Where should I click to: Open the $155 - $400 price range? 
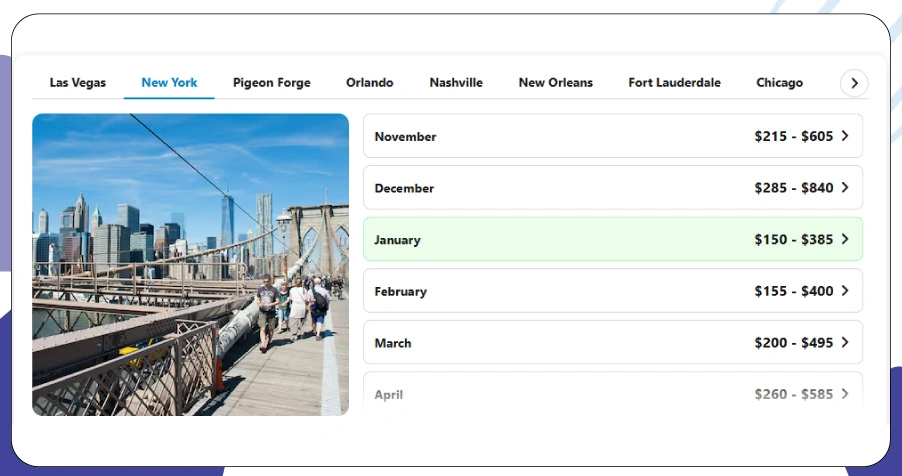coord(793,291)
